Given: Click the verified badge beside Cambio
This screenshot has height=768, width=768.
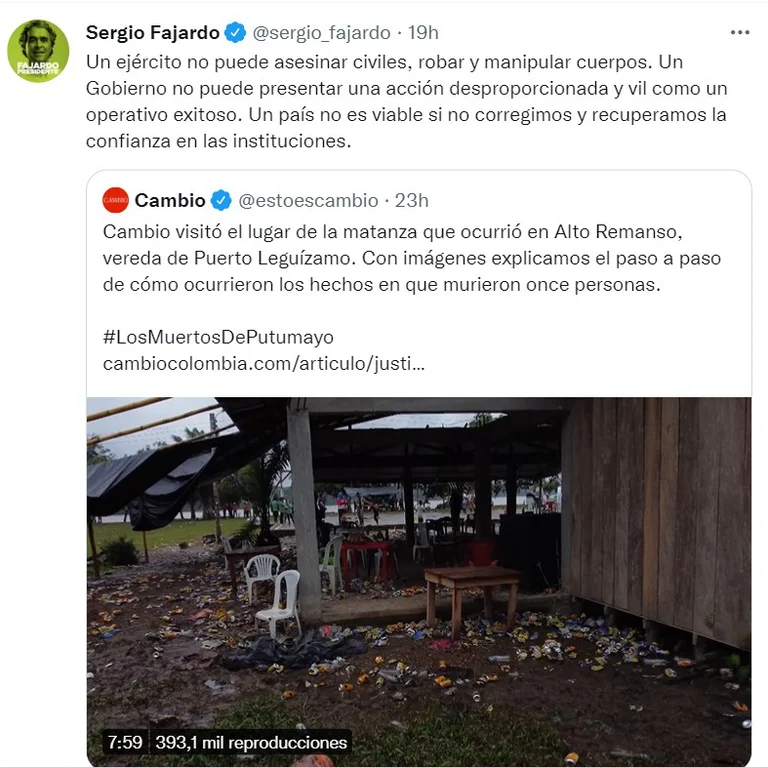Looking at the screenshot, I should point(221,200).
